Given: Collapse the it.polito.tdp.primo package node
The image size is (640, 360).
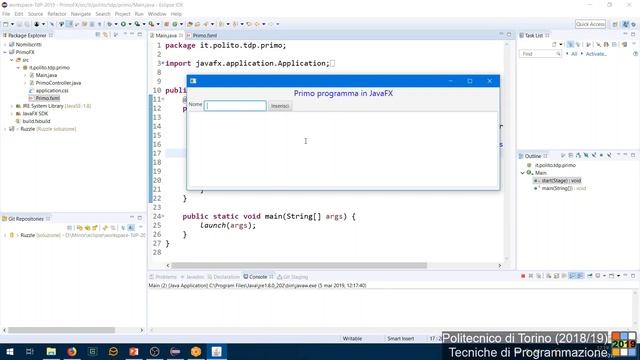Looking at the screenshot, I should [18, 67].
